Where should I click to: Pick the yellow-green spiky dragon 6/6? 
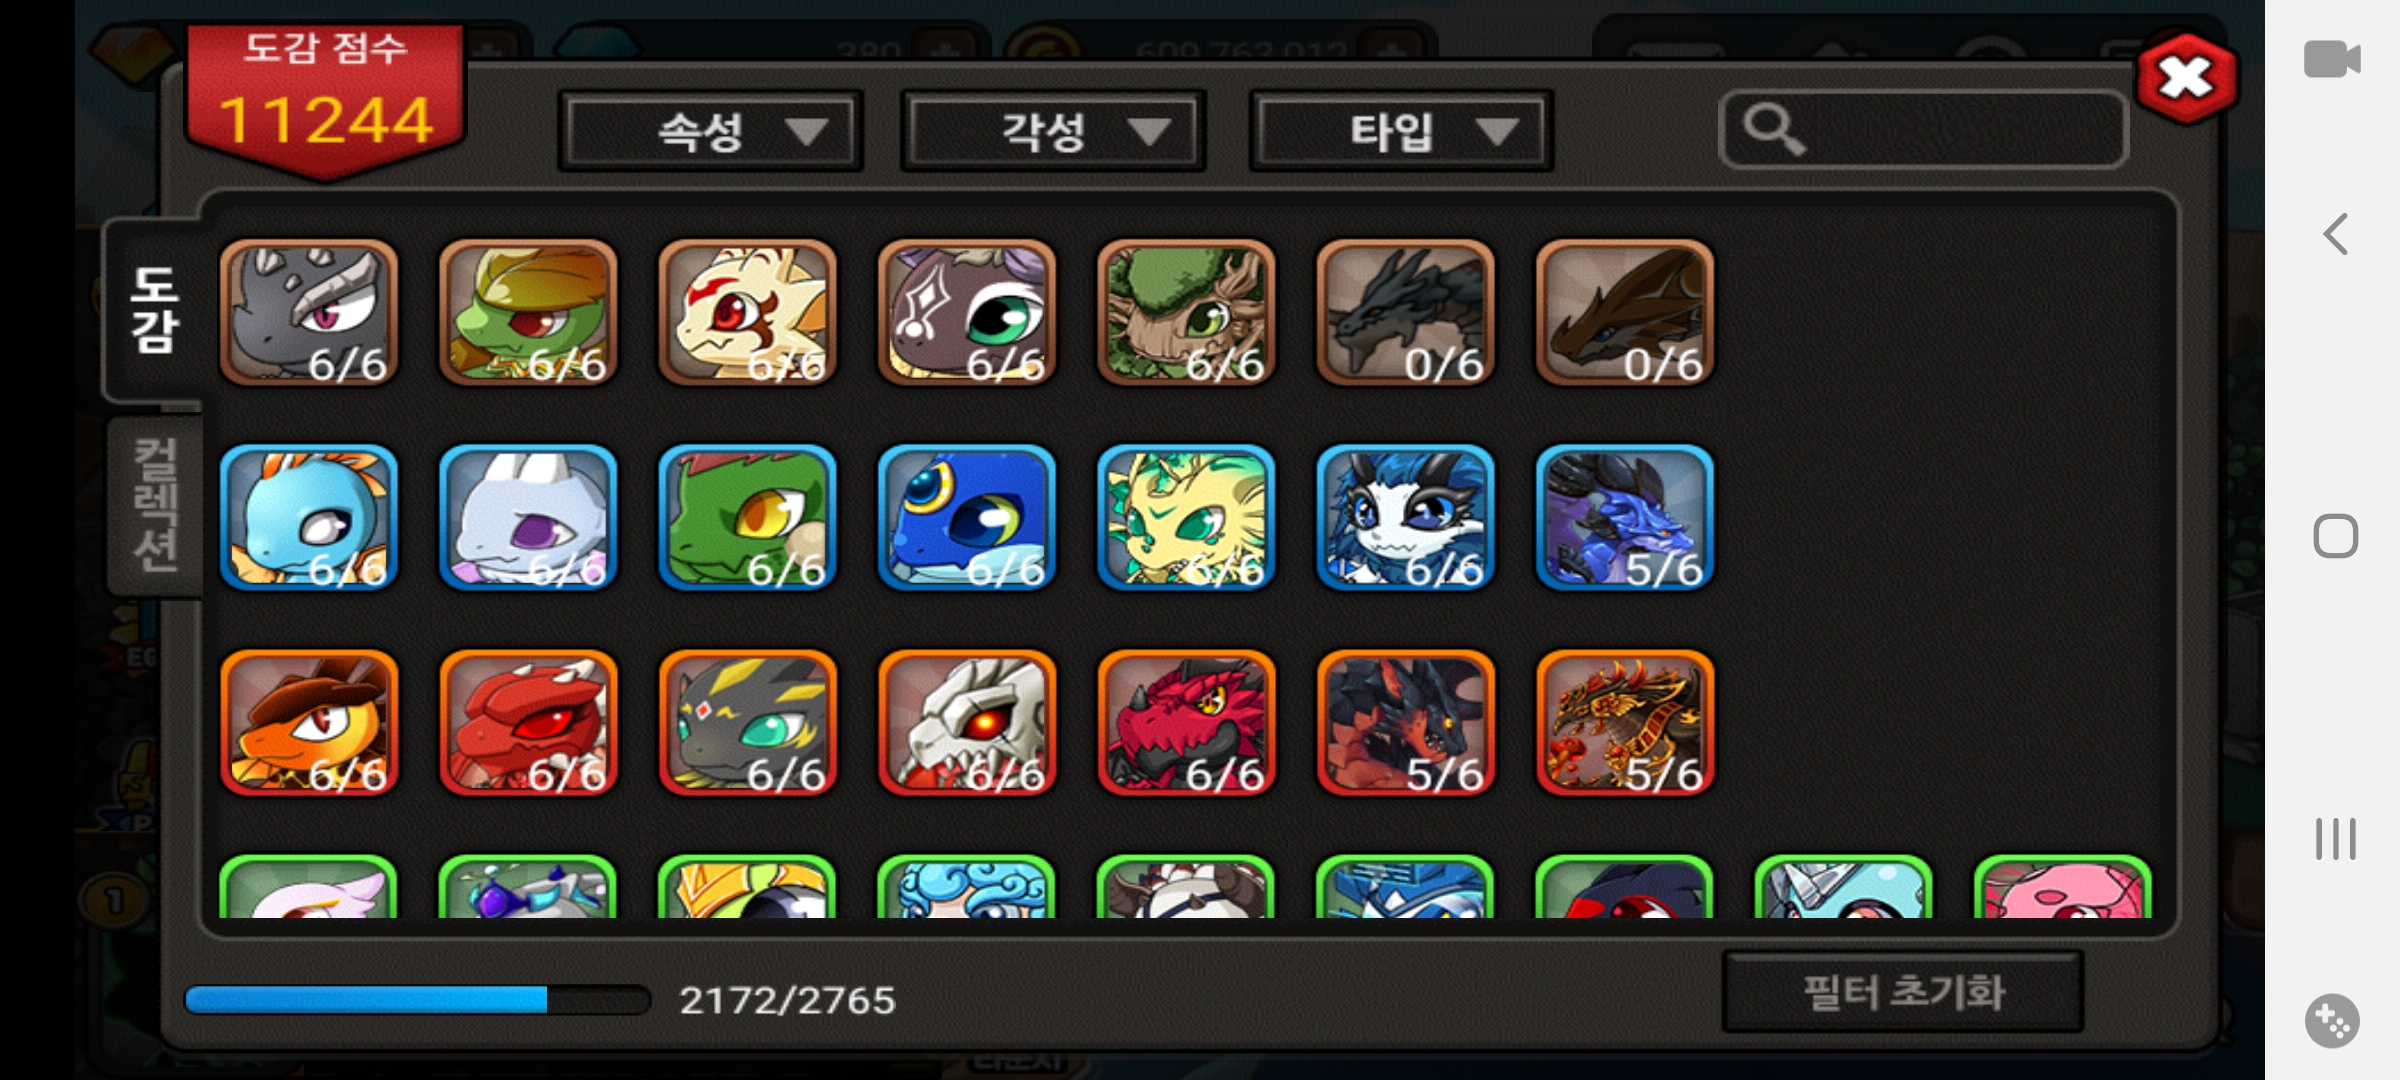click(x=1186, y=517)
